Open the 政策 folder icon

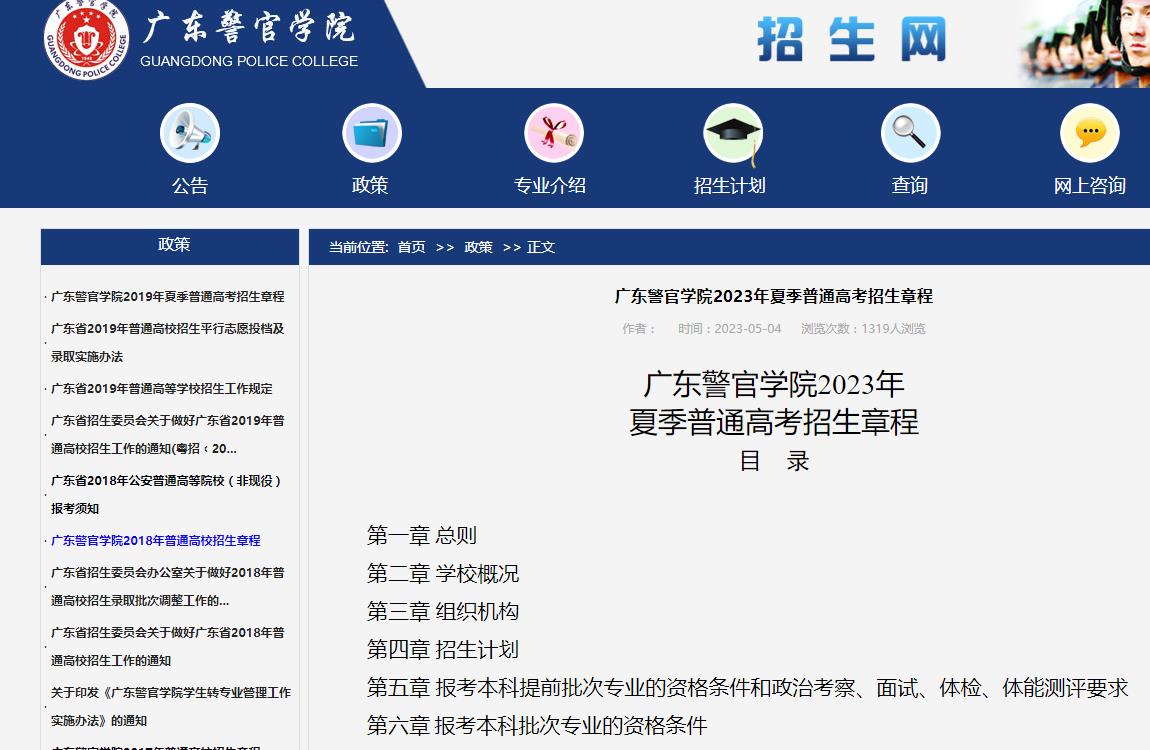click(372, 133)
